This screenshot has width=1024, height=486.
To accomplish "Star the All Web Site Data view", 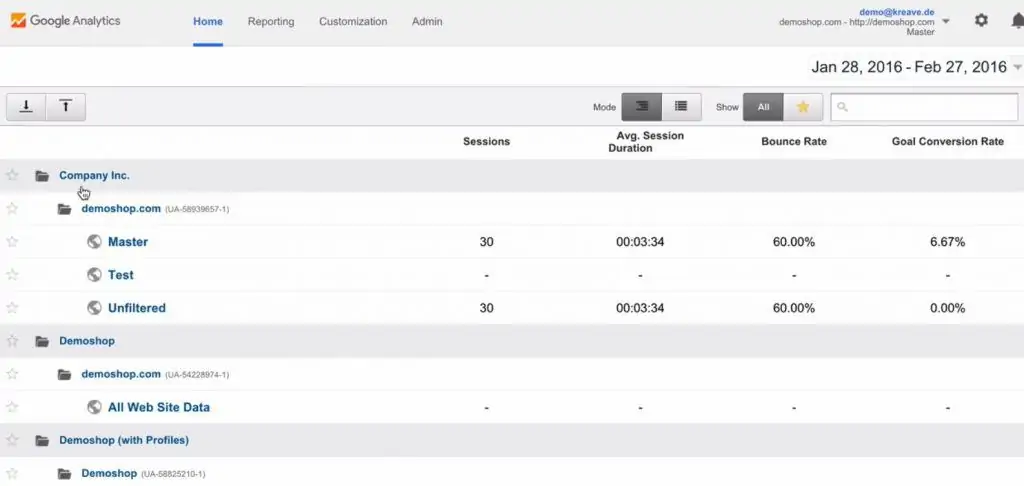I will 12,407.
